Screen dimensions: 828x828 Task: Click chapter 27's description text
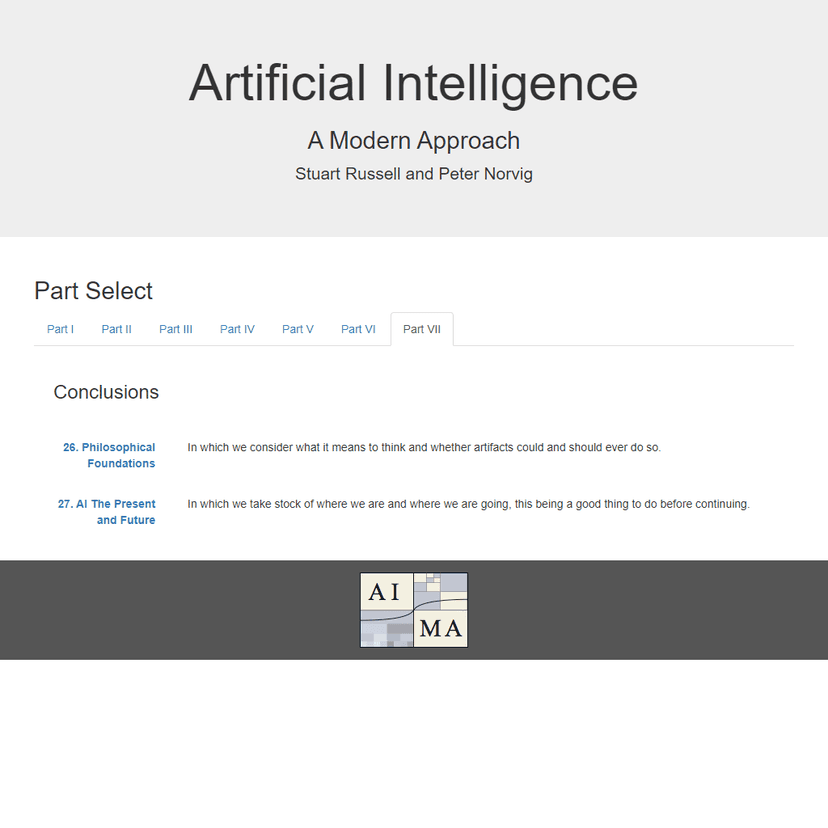tap(467, 504)
